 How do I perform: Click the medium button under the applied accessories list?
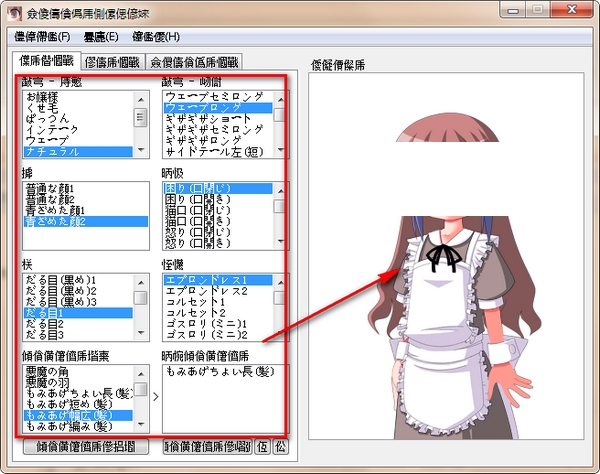(x=207, y=446)
